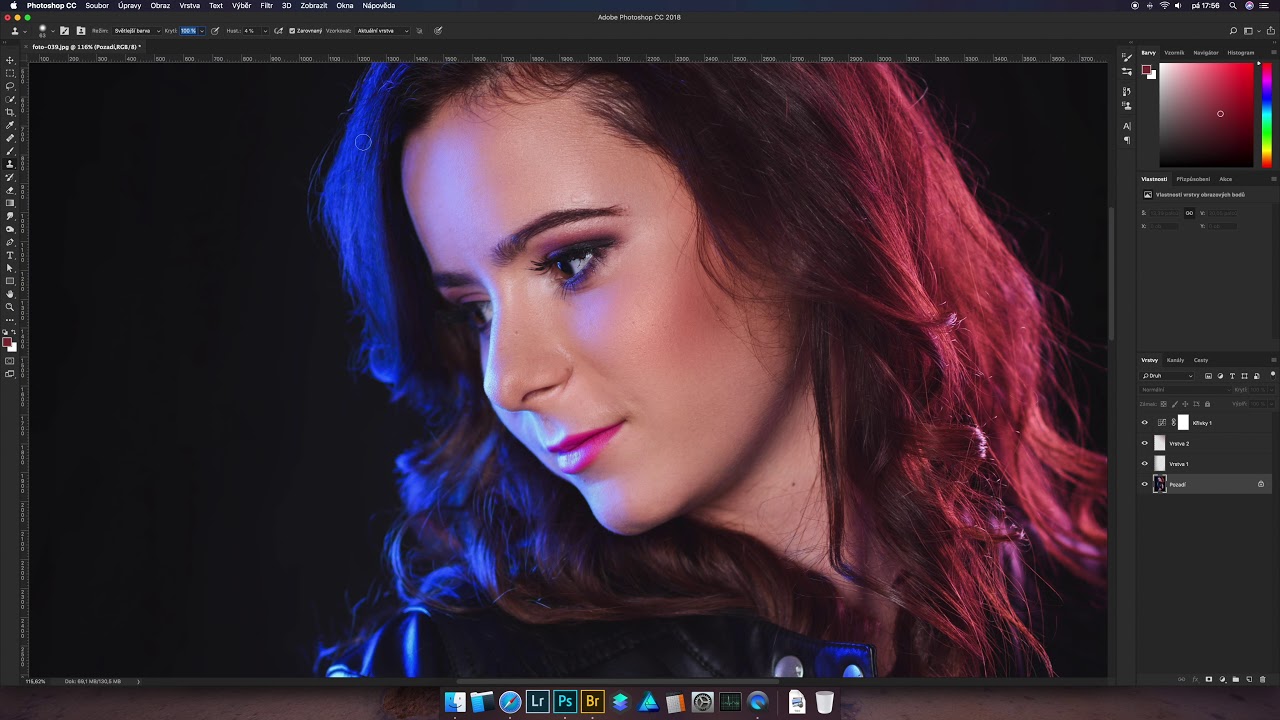Toggle the airbrush build-up effect button
The height and width of the screenshot is (720, 1280).
(x=278, y=31)
